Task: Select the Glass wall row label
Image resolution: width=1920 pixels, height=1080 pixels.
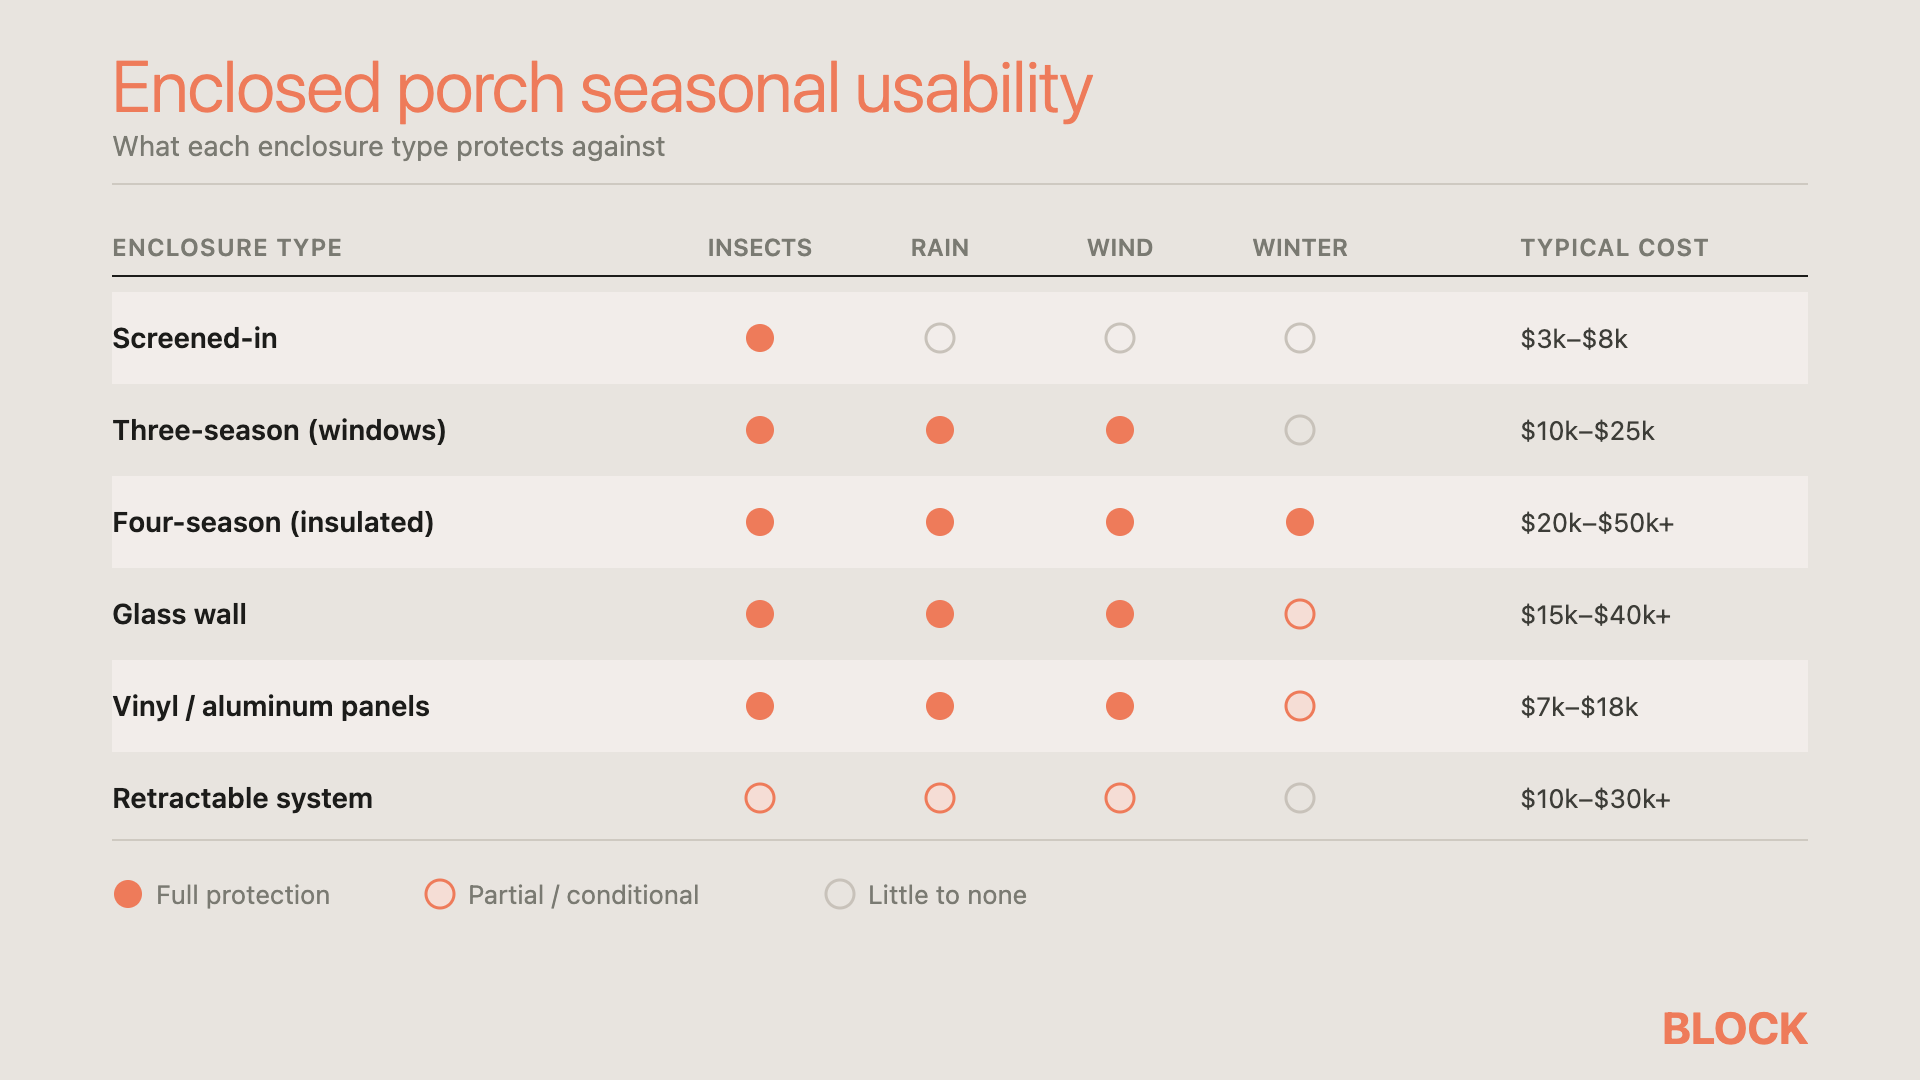Action: coord(179,614)
